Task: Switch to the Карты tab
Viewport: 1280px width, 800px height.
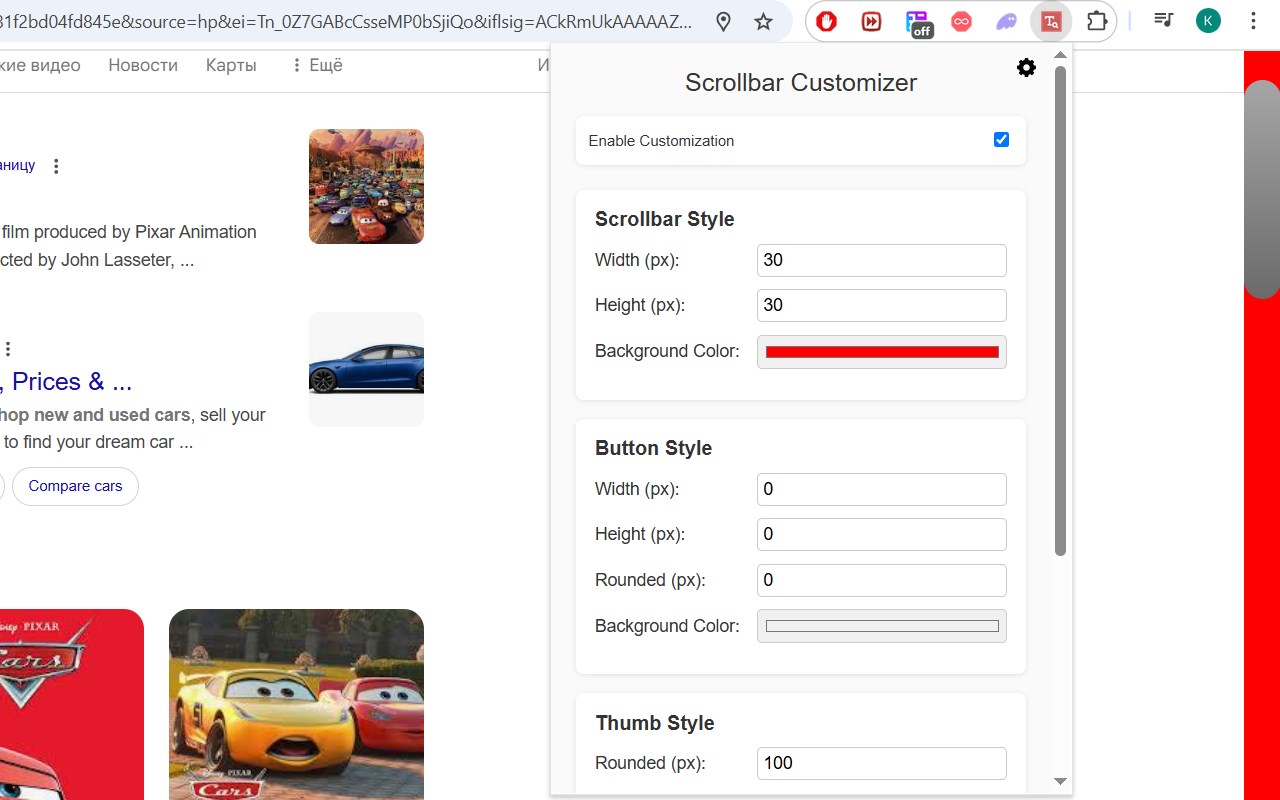Action: pos(231,65)
